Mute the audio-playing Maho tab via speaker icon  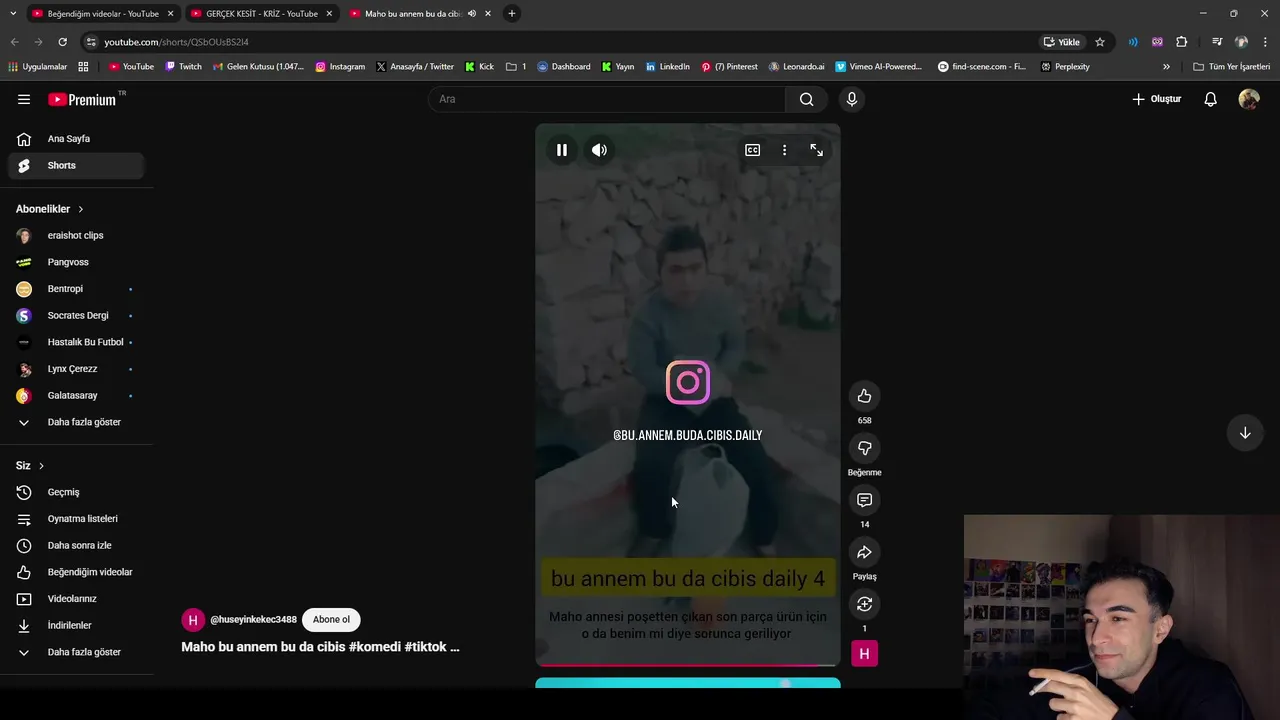click(x=471, y=14)
